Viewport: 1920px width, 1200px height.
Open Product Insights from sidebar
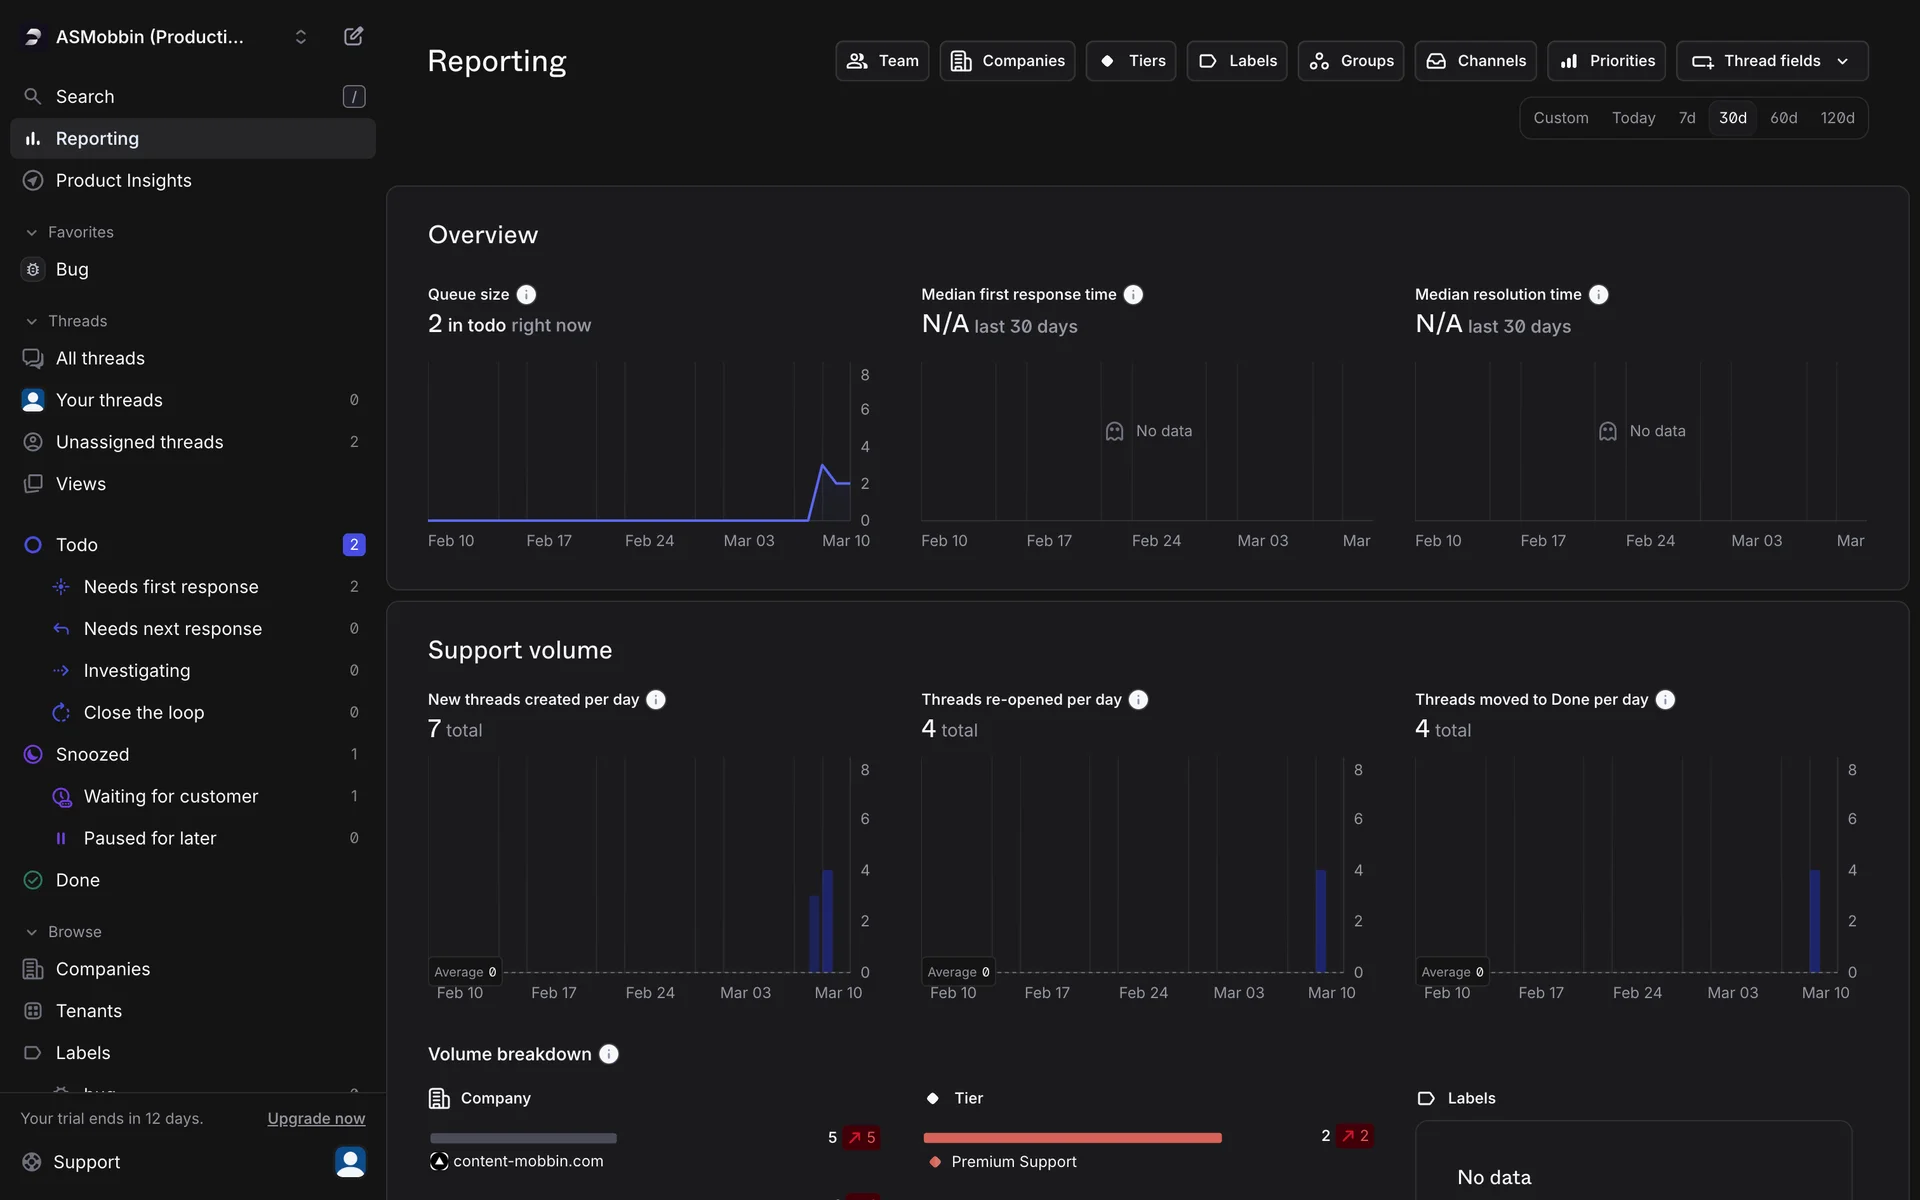[x=123, y=180]
